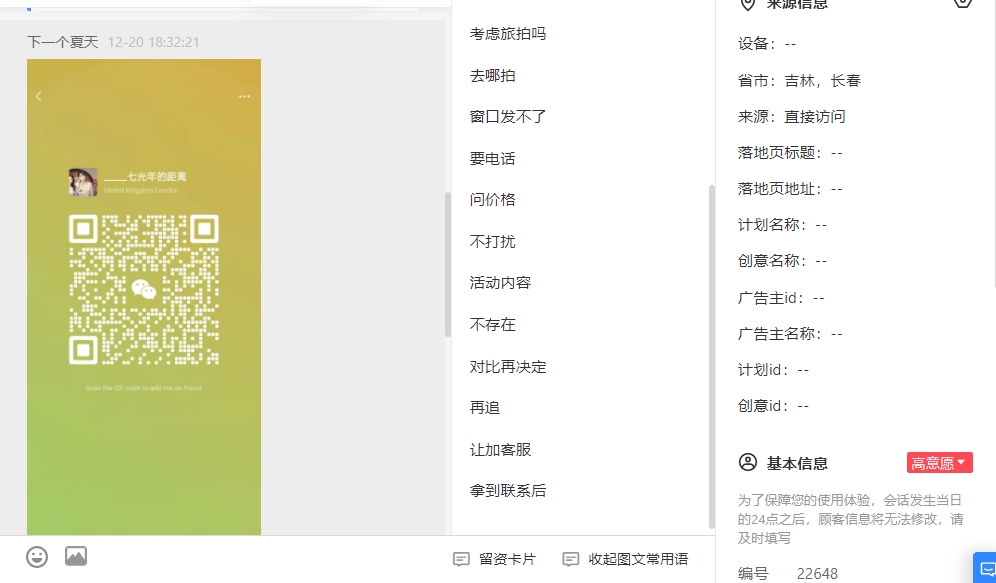
Task: Click the 计划名称 field label
Action: coord(772,225)
